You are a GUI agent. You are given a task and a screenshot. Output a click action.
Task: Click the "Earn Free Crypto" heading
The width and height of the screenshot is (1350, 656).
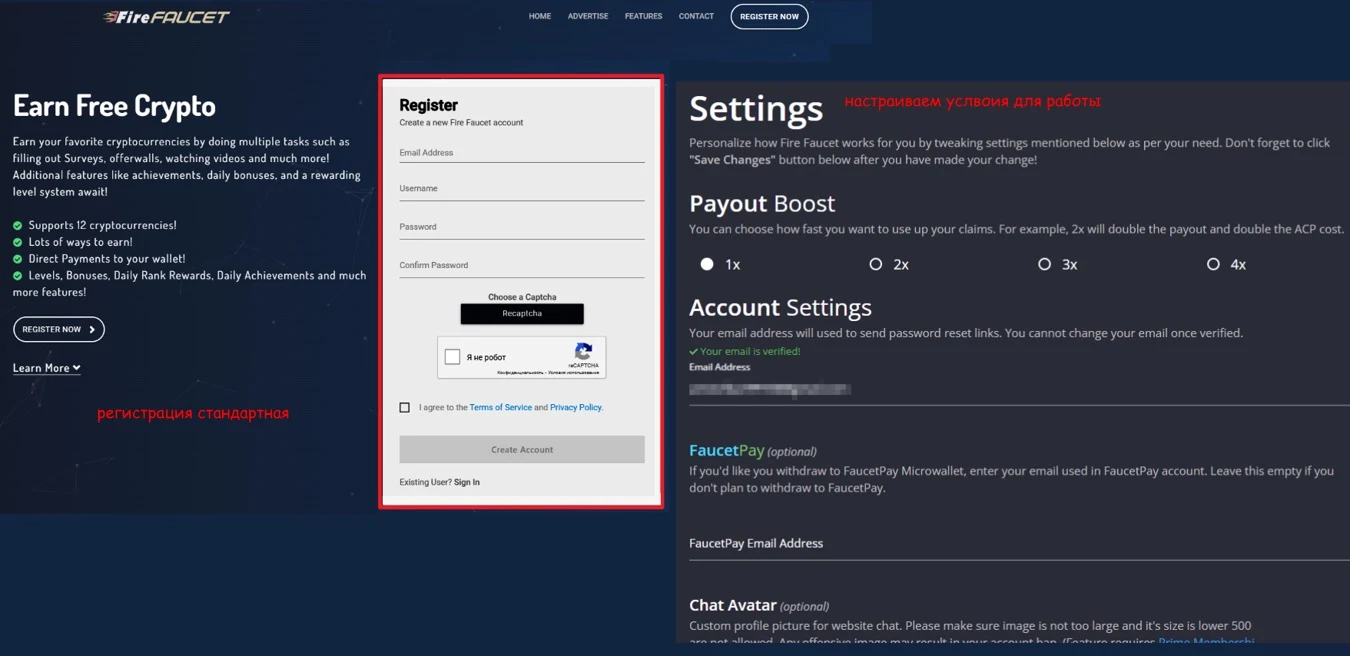coord(114,106)
